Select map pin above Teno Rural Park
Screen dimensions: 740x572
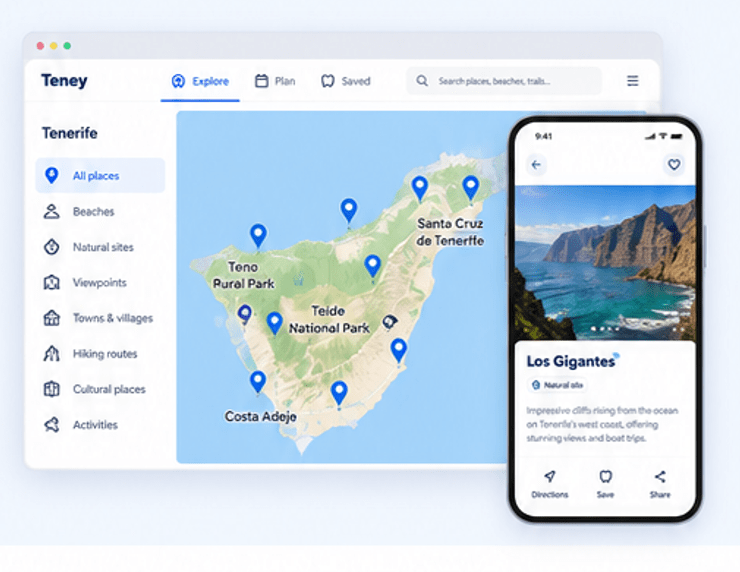(258, 235)
